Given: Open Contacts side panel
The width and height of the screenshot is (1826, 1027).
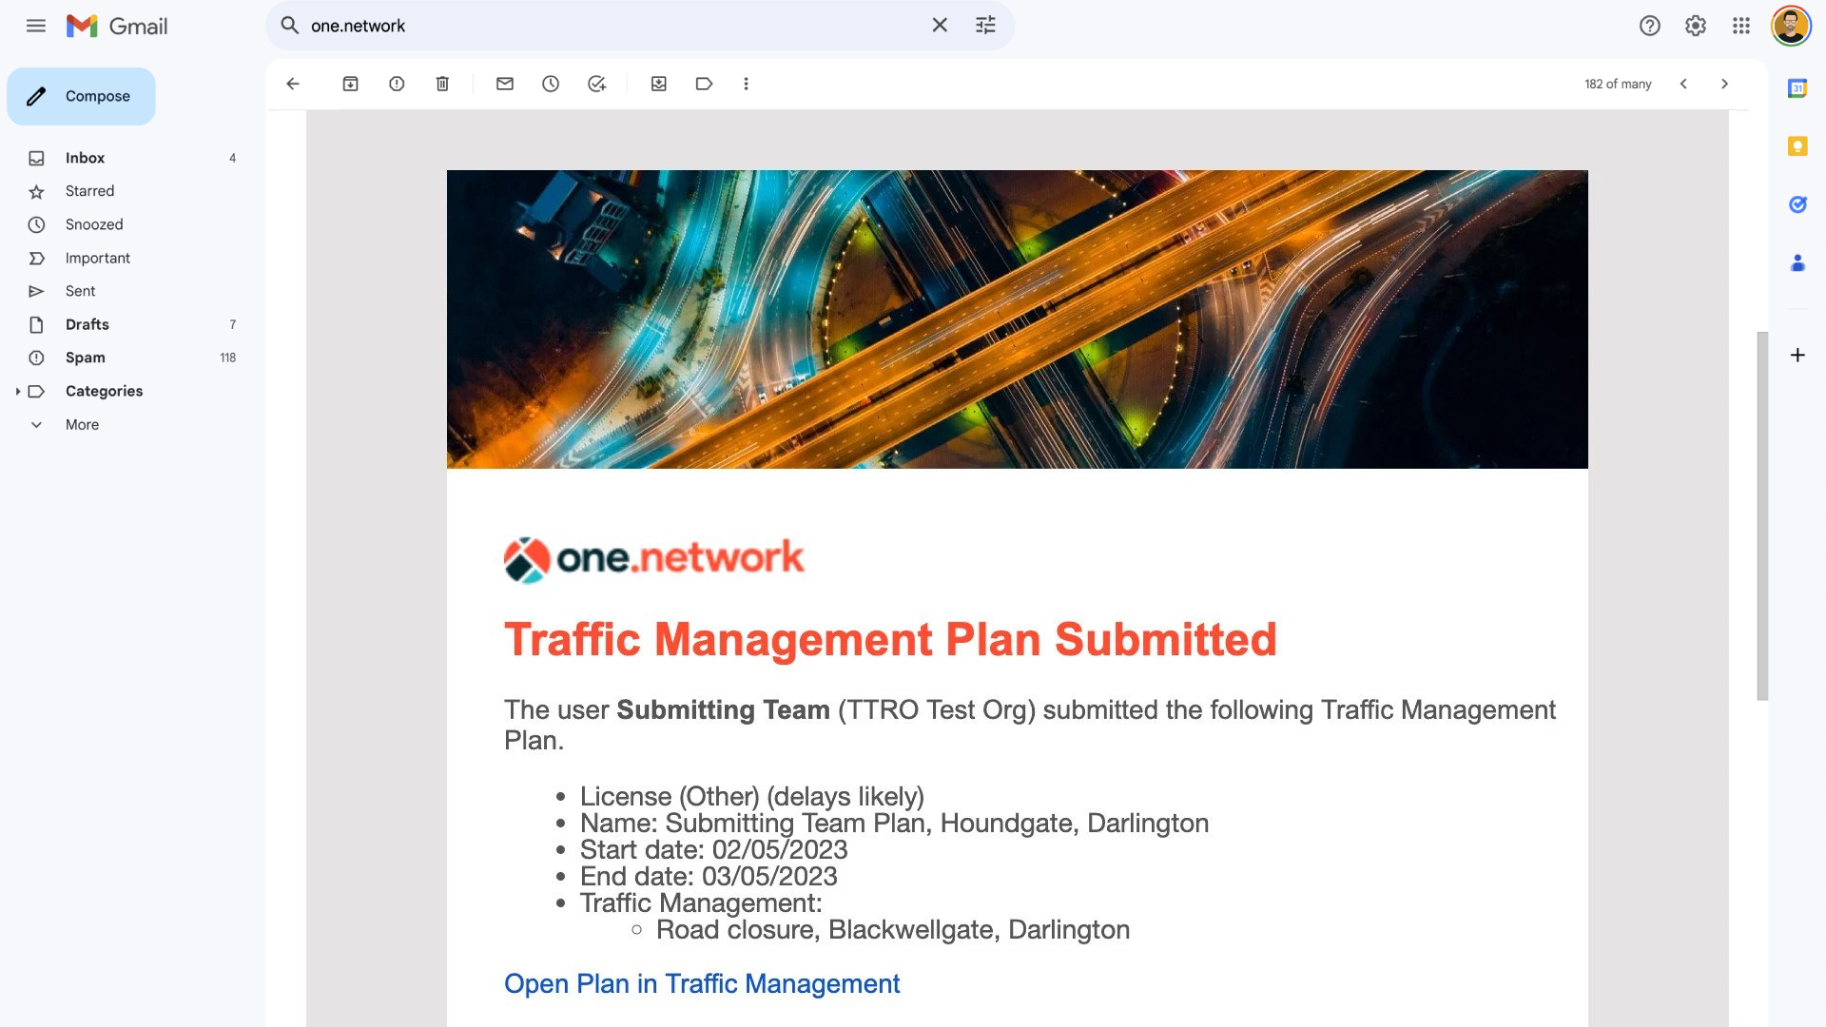Looking at the screenshot, I should [x=1797, y=263].
